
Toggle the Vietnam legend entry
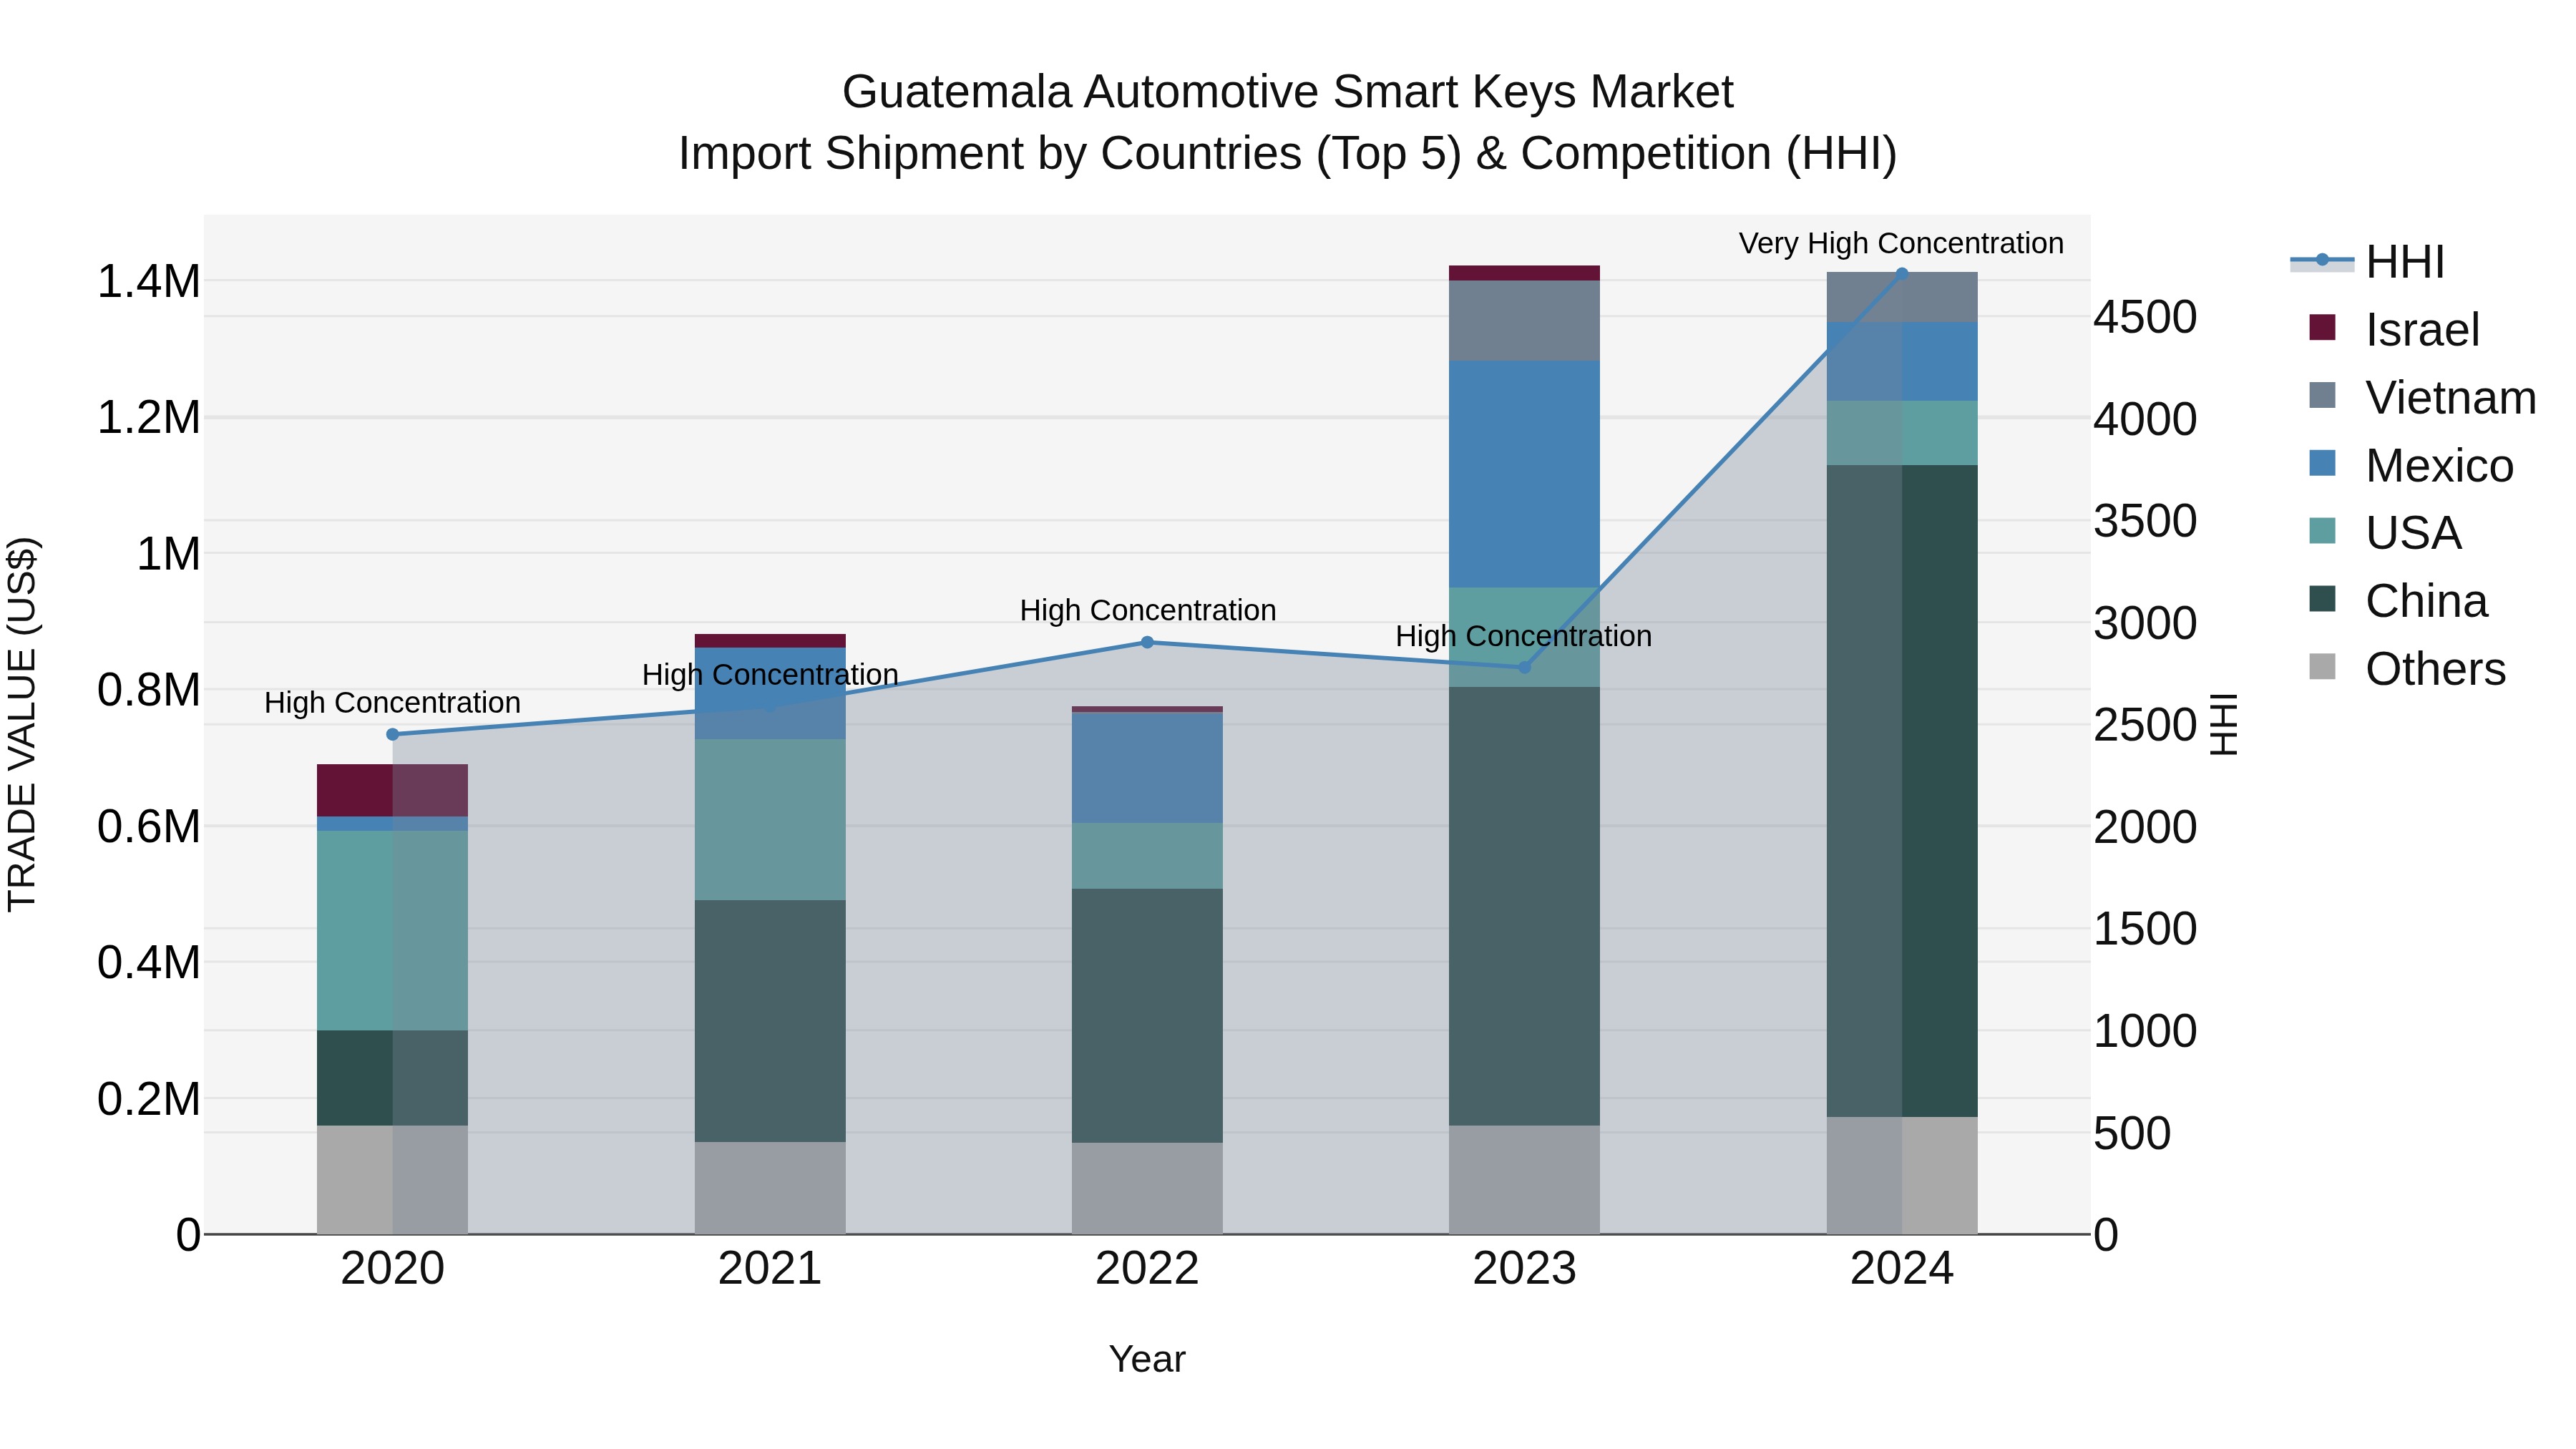pos(2422,397)
